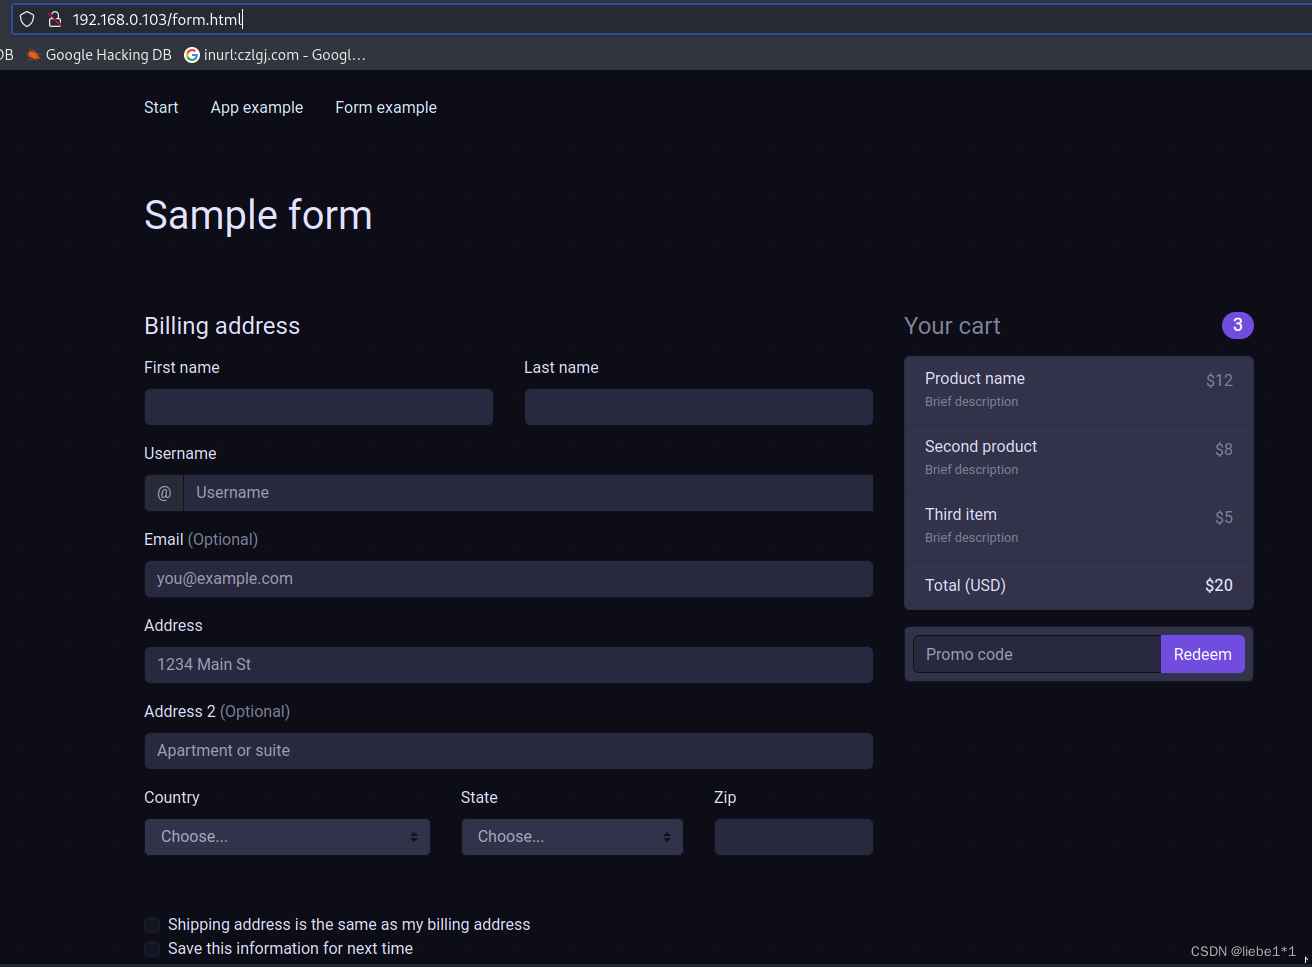Click the $12 price value
The image size is (1312, 967).
click(1219, 380)
